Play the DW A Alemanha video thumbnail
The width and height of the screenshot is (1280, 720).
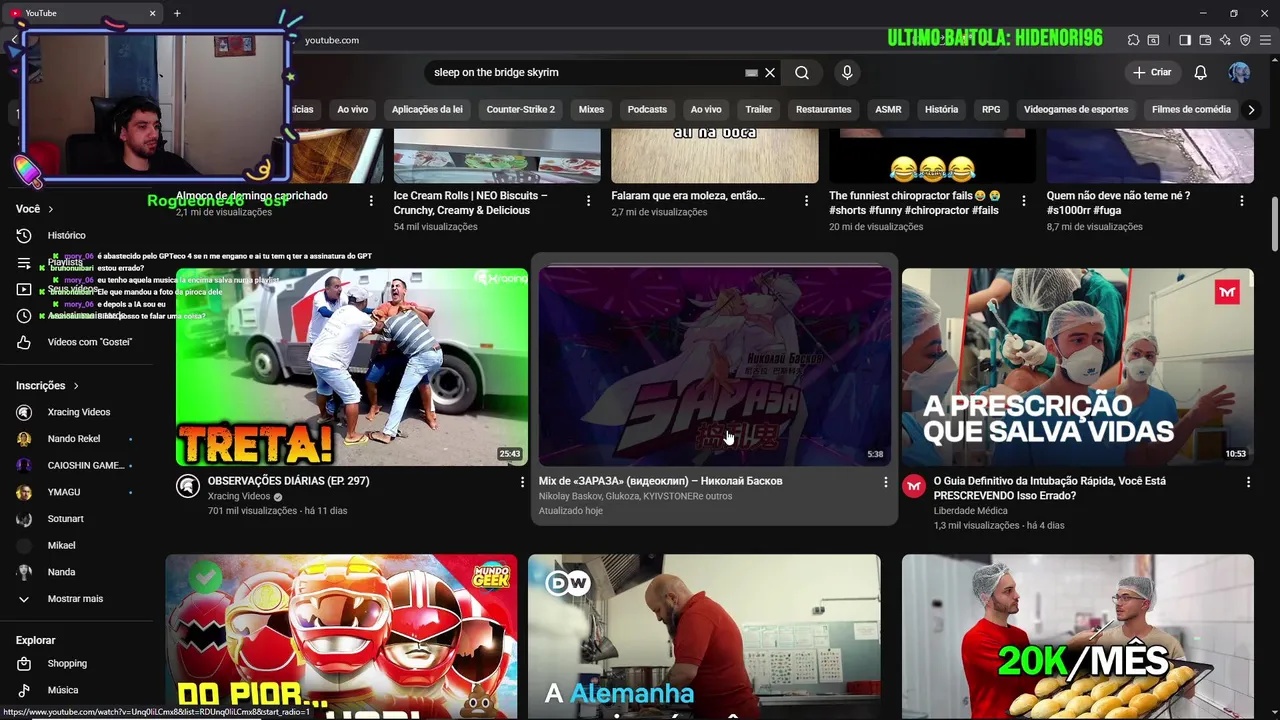[704, 637]
